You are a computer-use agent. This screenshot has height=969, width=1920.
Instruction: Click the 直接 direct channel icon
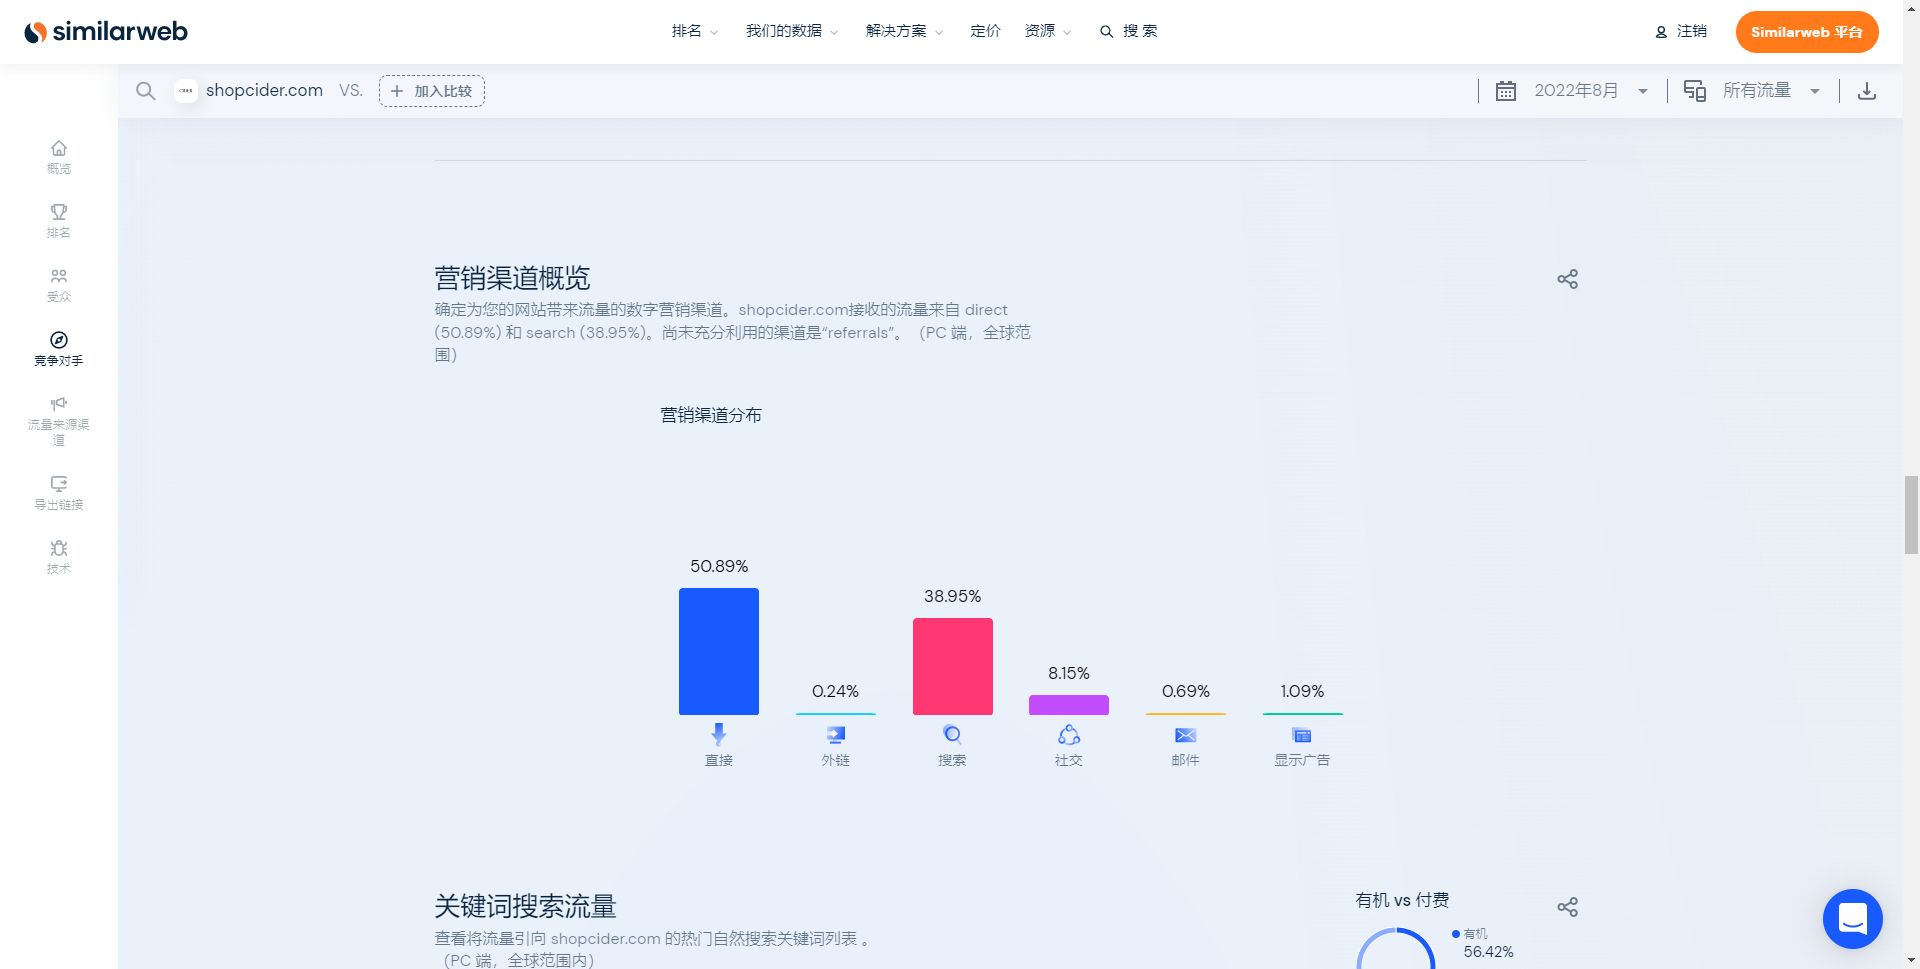(719, 735)
